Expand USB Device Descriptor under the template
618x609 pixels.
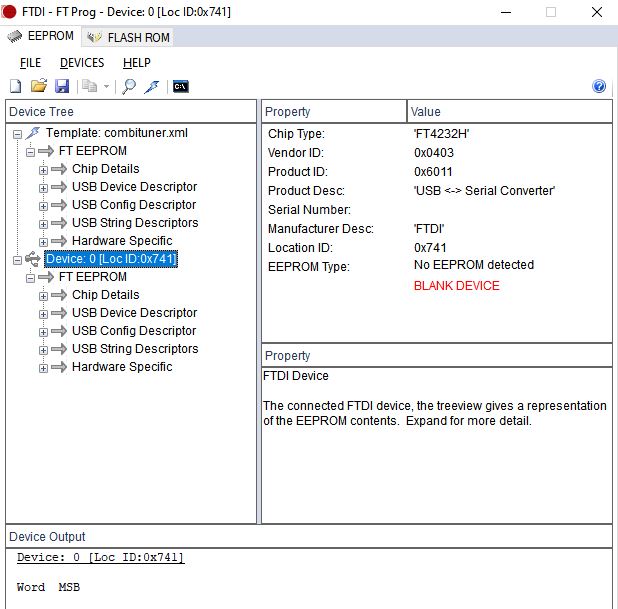pyautogui.click(x=43, y=188)
